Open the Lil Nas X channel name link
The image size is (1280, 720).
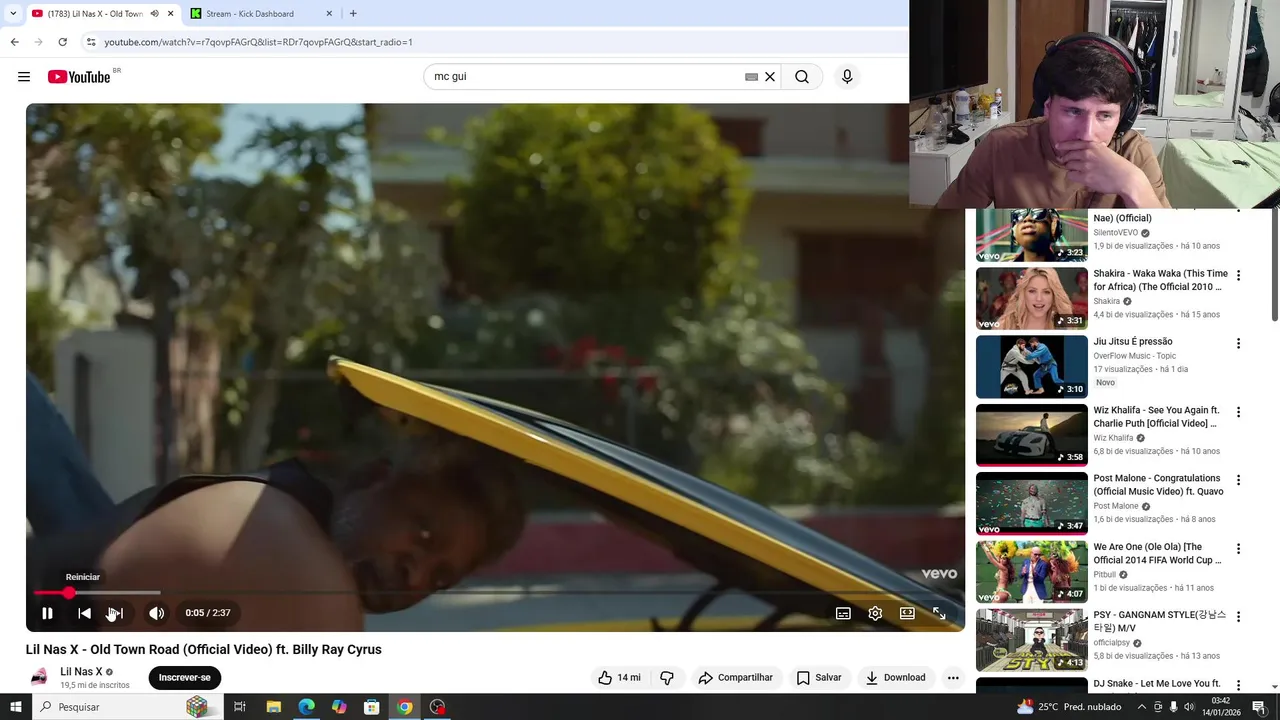click(81, 672)
